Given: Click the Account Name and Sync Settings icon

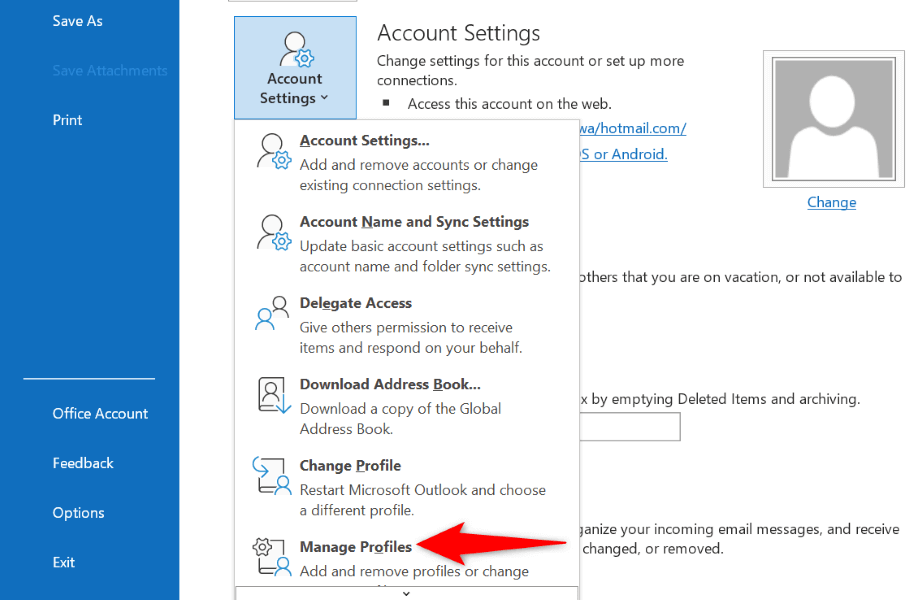Looking at the screenshot, I should [x=273, y=231].
